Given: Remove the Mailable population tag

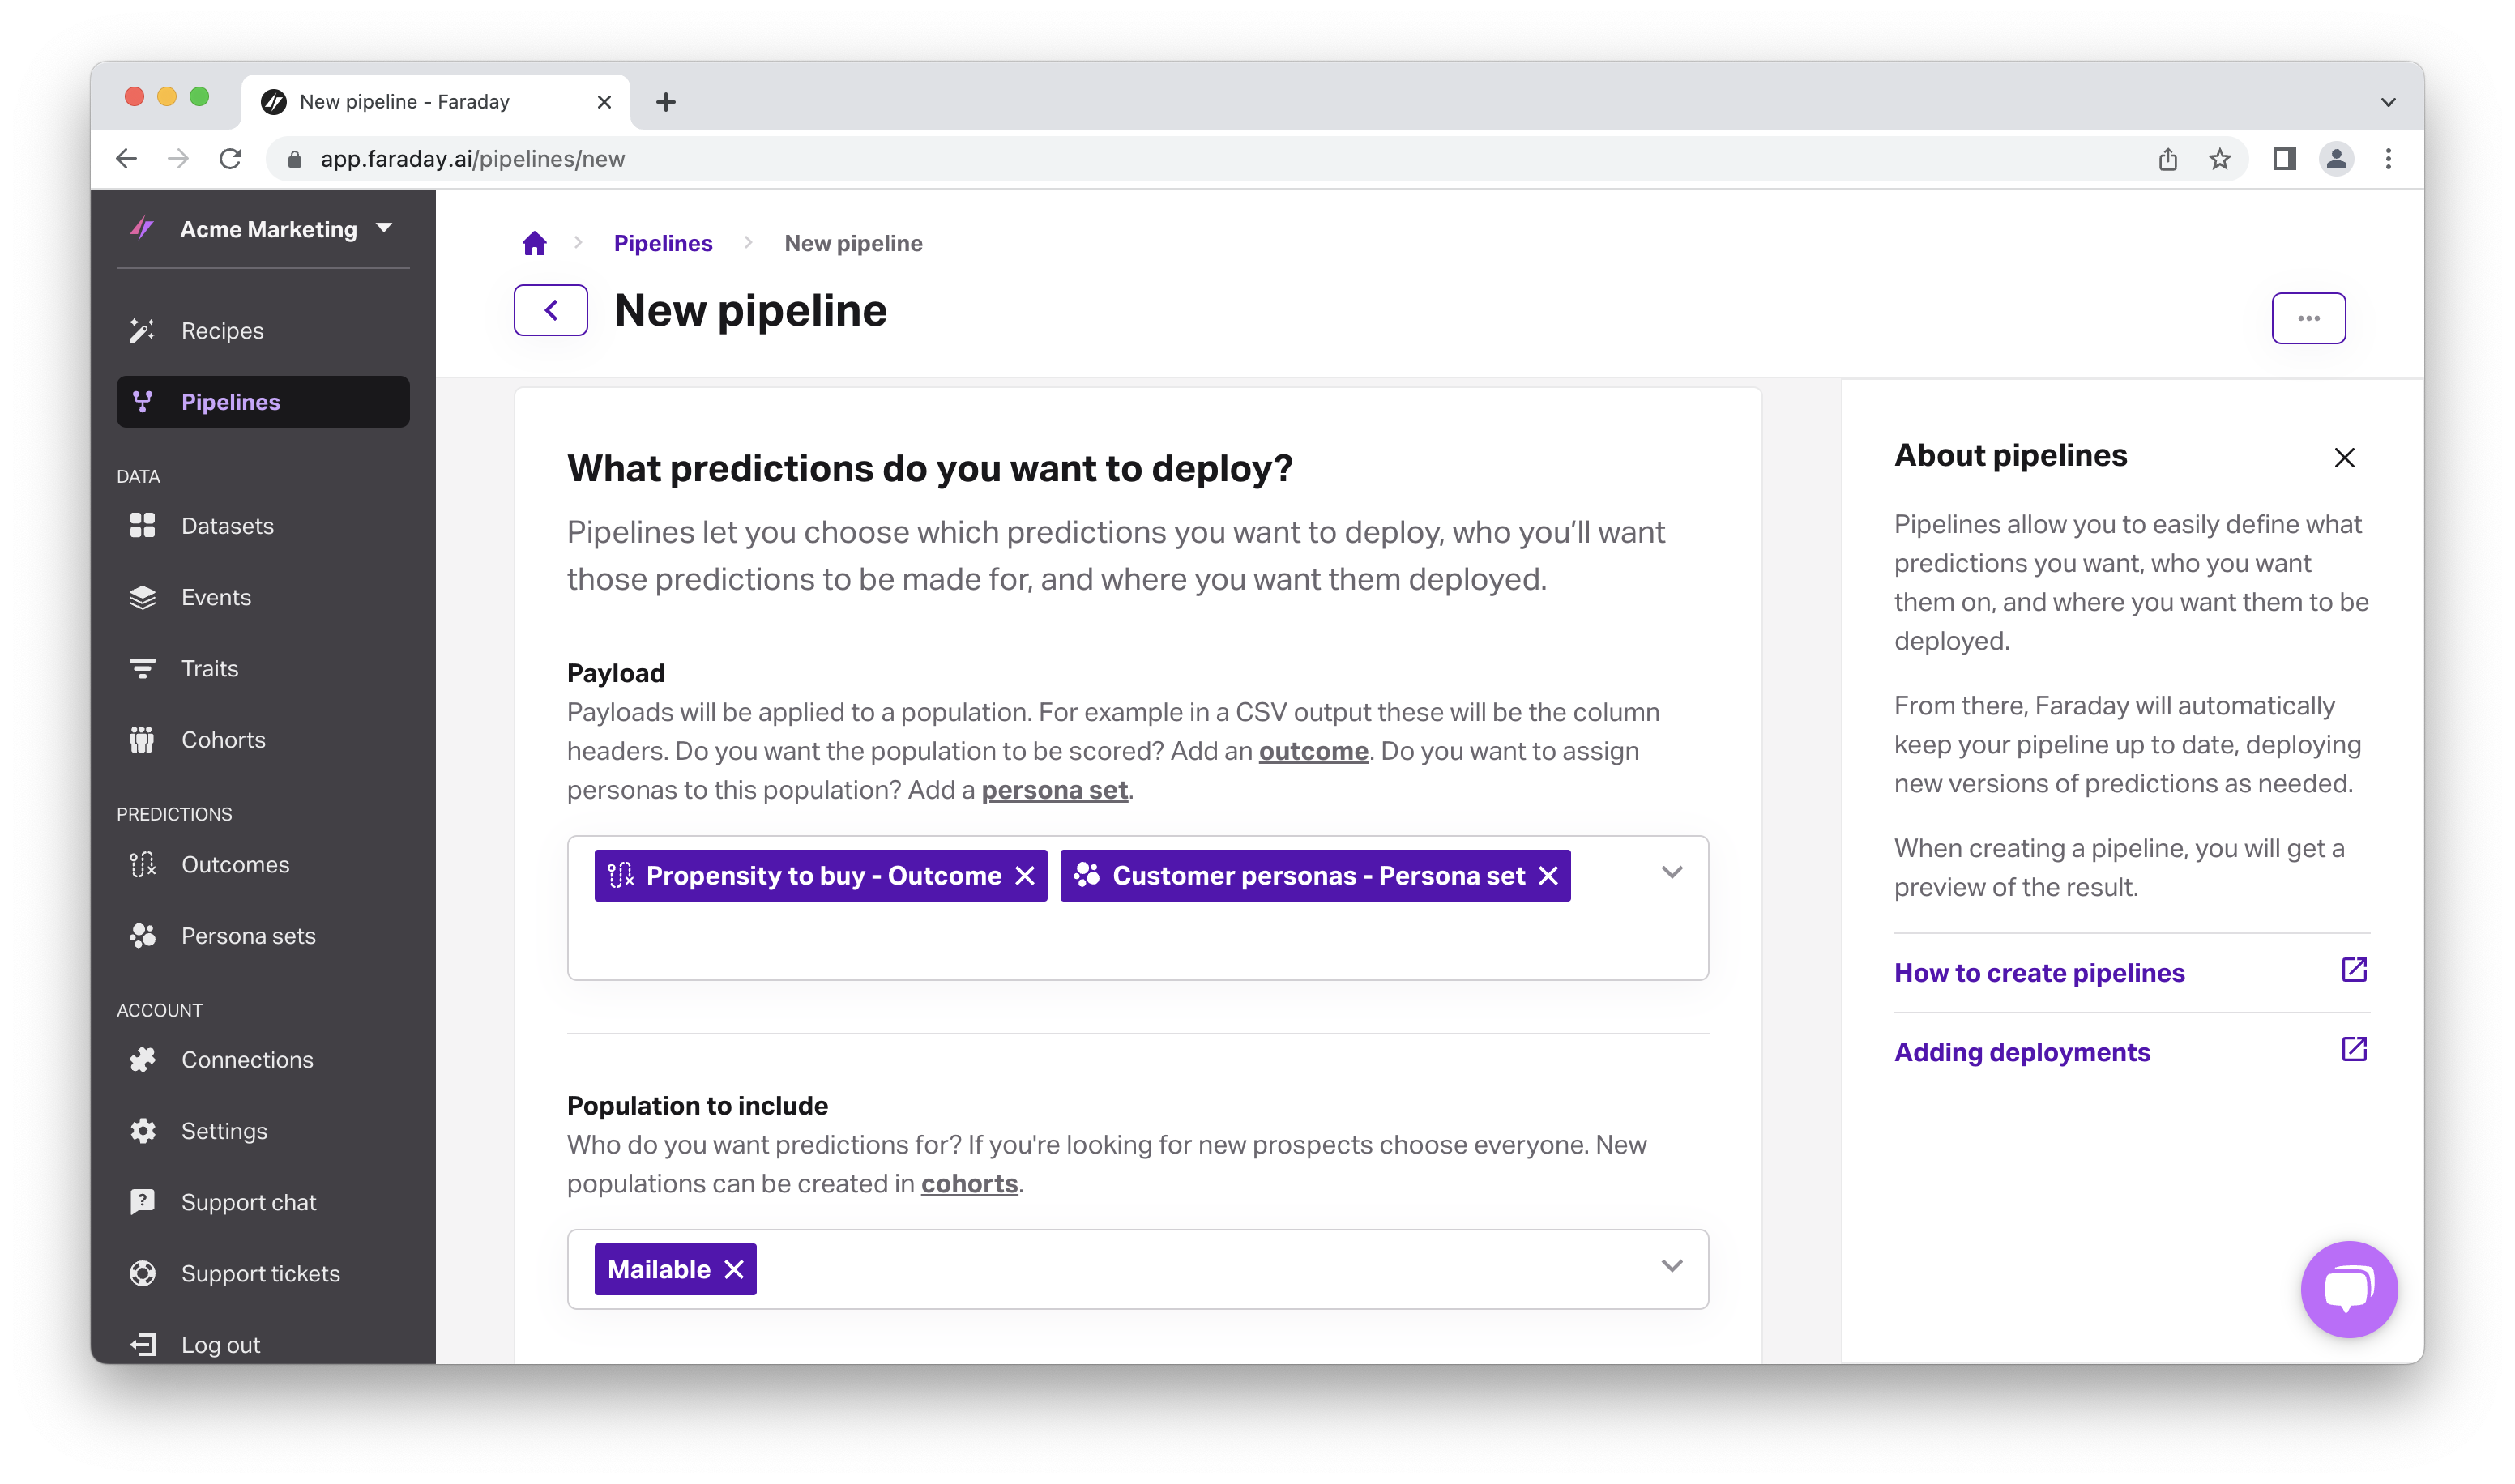Looking at the screenshot, I should tap(734, 1269).
